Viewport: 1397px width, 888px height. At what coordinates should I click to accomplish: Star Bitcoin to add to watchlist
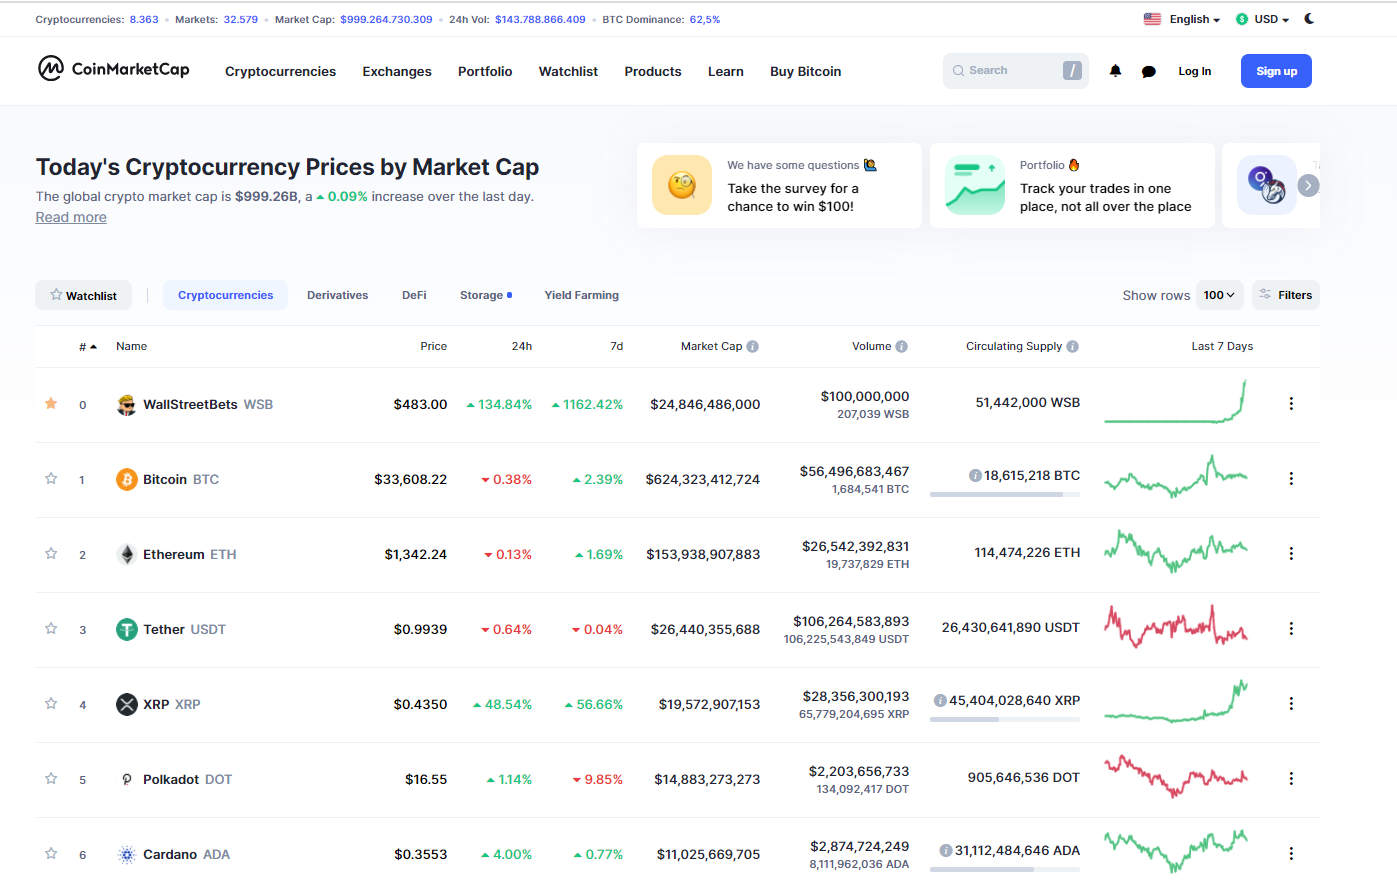(x=51, y=479)
